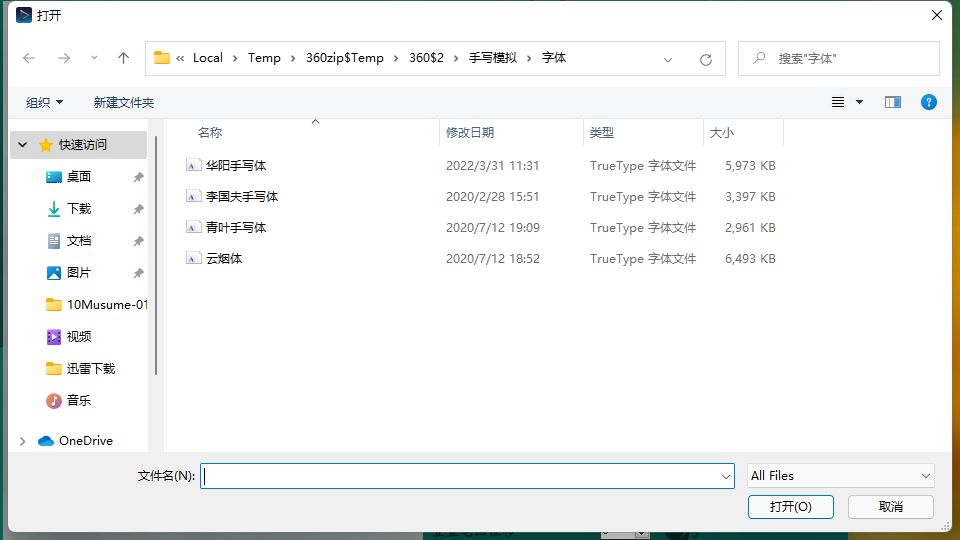Click 新建文件夹 button
960x540 pixels.
[124, 102]
